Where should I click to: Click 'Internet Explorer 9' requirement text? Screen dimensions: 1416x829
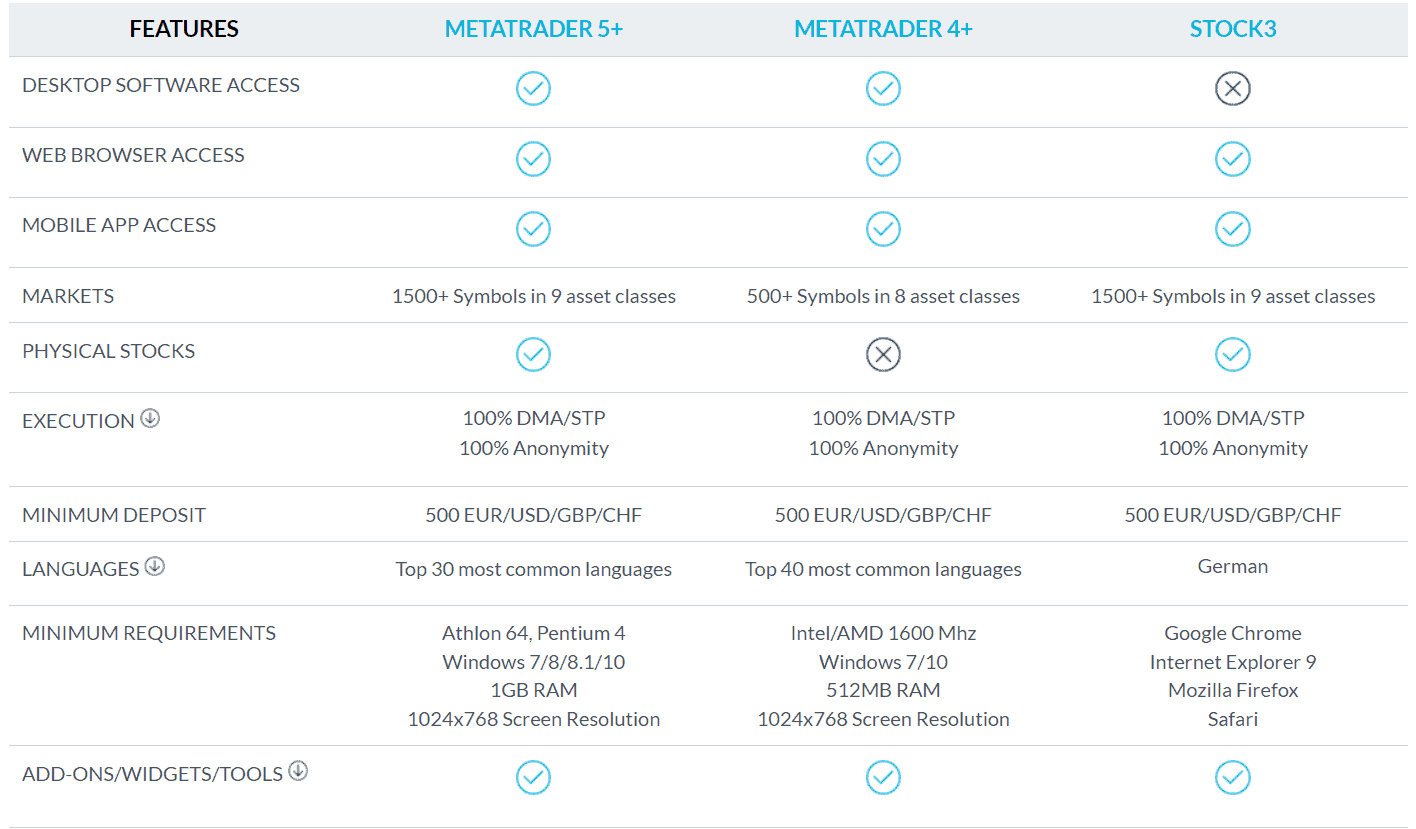1233,662
